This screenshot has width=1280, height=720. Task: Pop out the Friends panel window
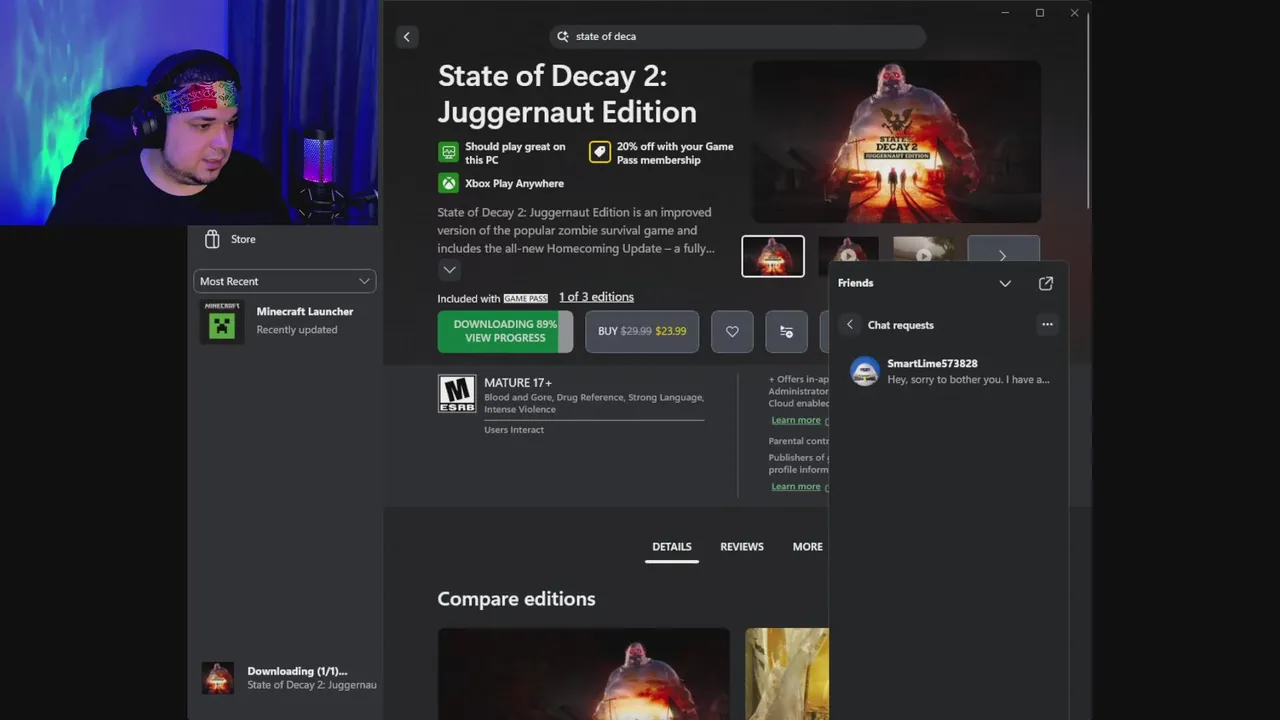click(x=1046, y=283)
